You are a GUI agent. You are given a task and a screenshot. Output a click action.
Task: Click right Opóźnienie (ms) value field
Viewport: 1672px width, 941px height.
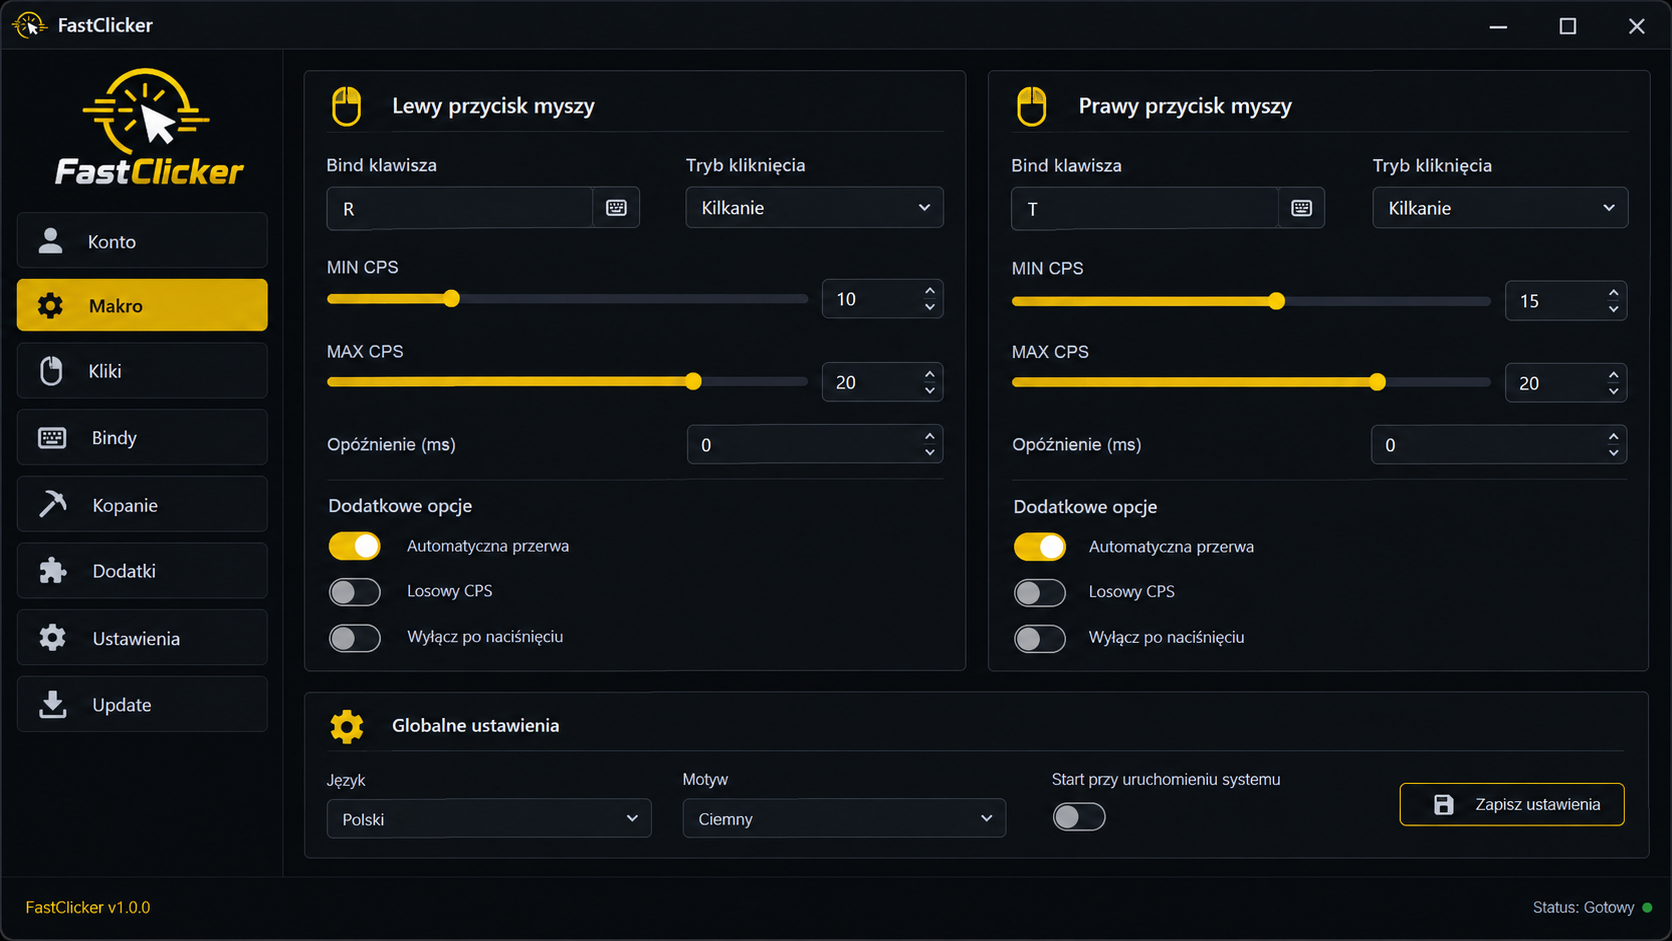(1498, 445)
